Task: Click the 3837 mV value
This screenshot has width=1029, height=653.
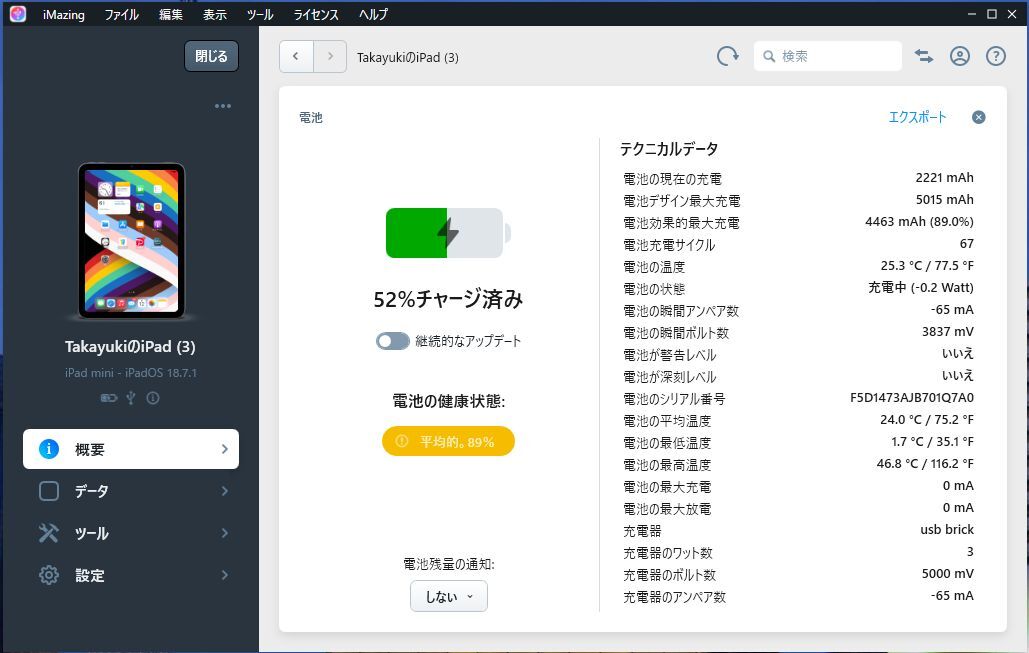Action: click(948, 331)
